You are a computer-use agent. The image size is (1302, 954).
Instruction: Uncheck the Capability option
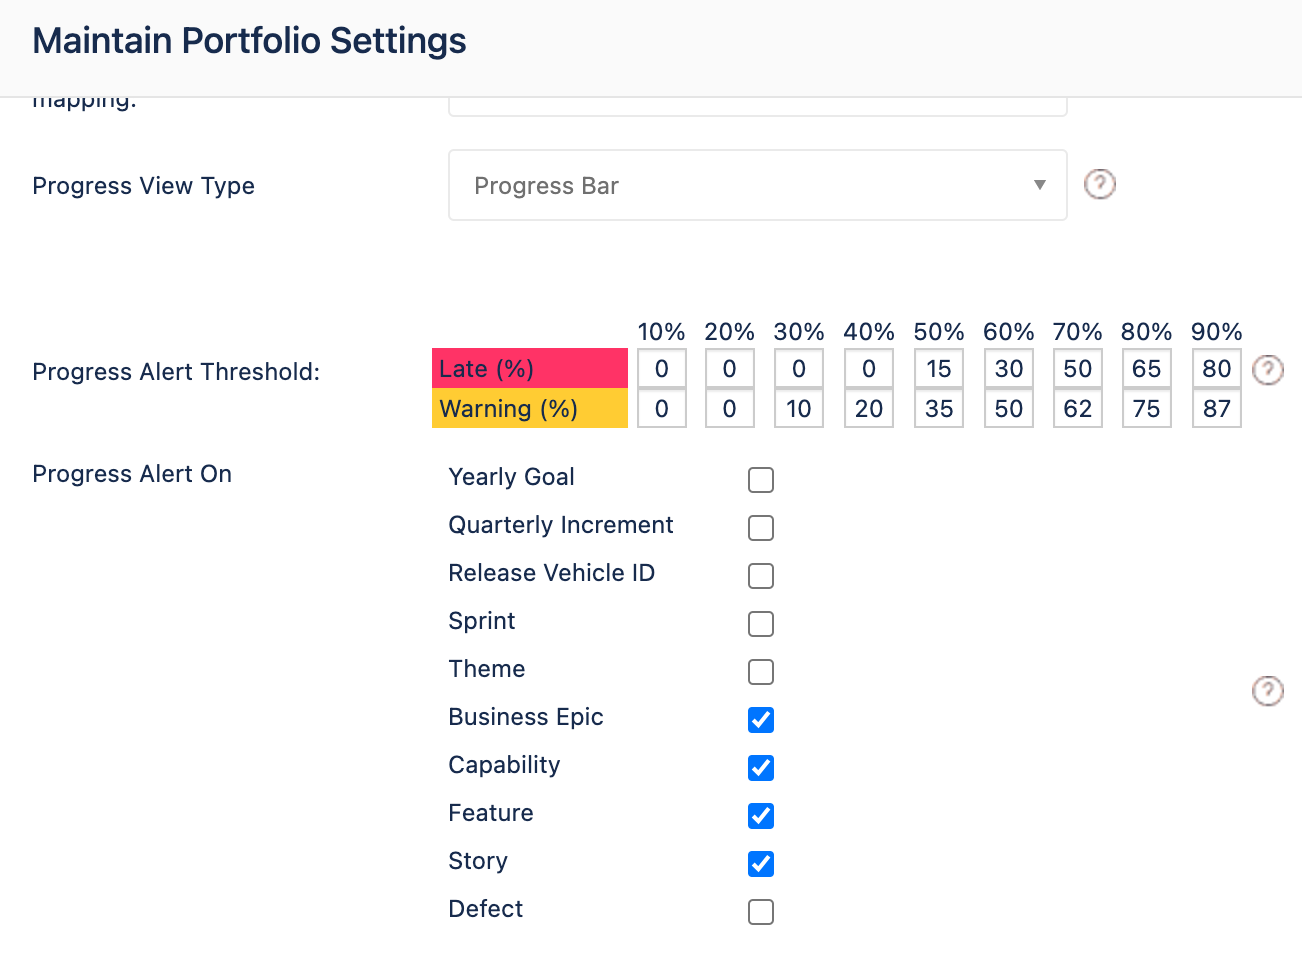point(761,768)
